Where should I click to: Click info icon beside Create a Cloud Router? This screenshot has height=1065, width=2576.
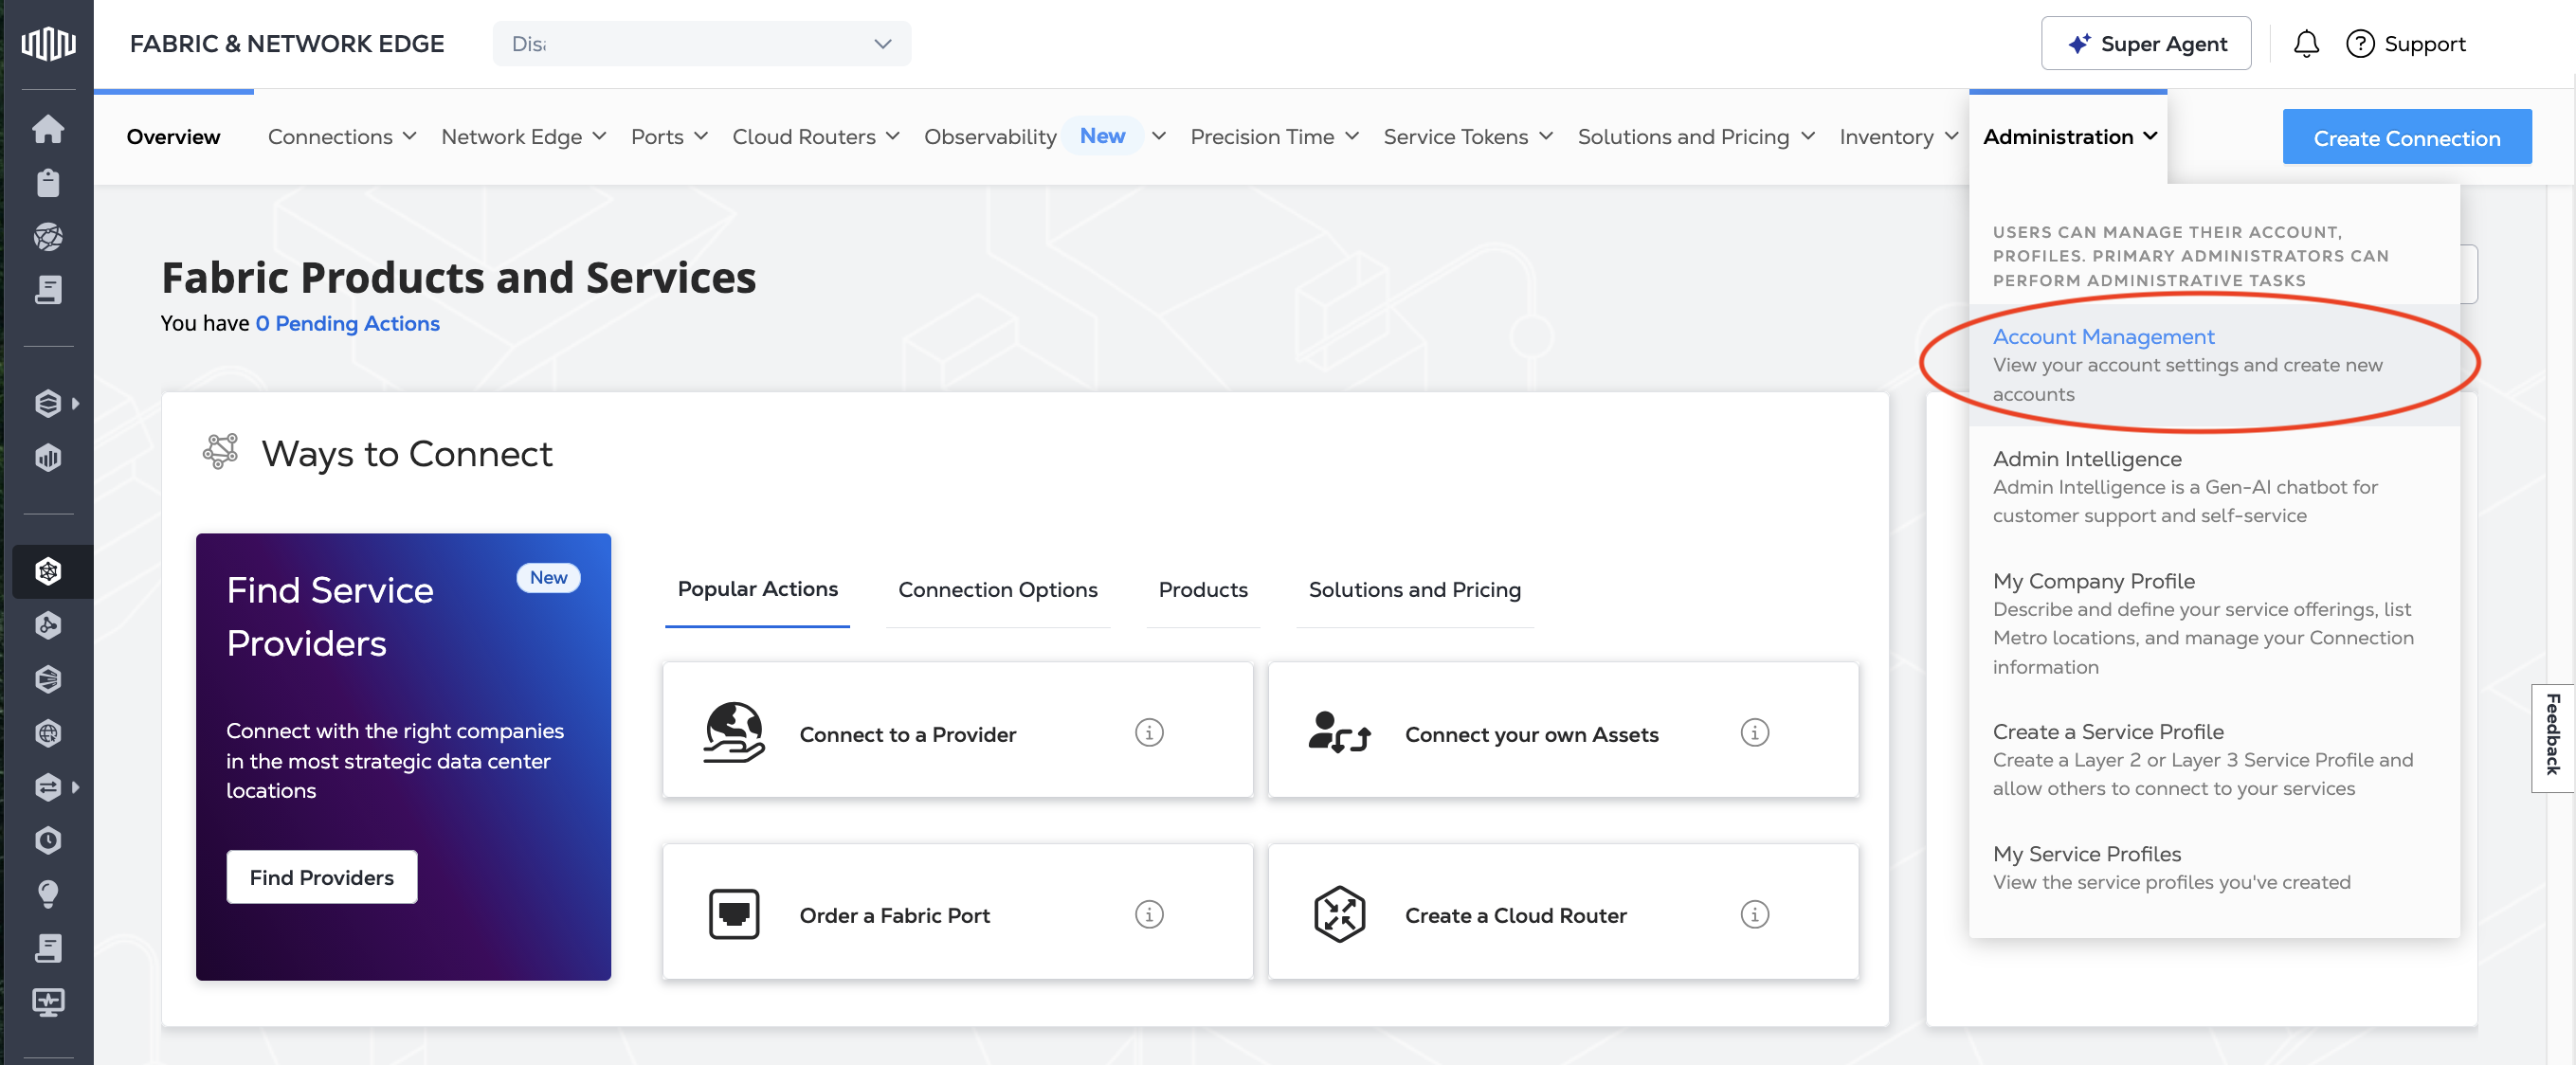click(x=1754, y=914)
